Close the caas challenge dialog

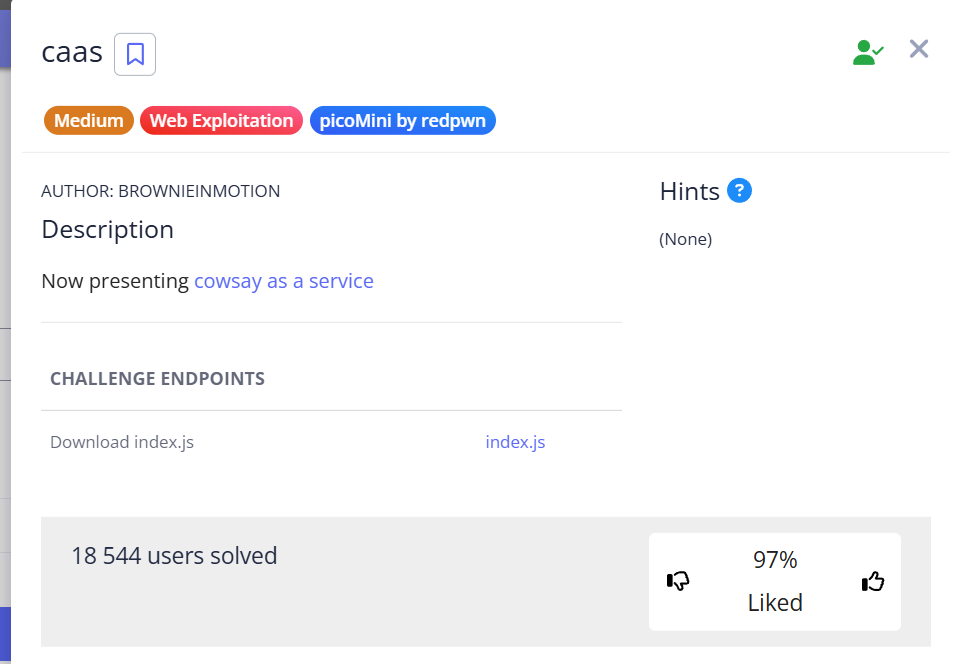[x=919, y=49]
